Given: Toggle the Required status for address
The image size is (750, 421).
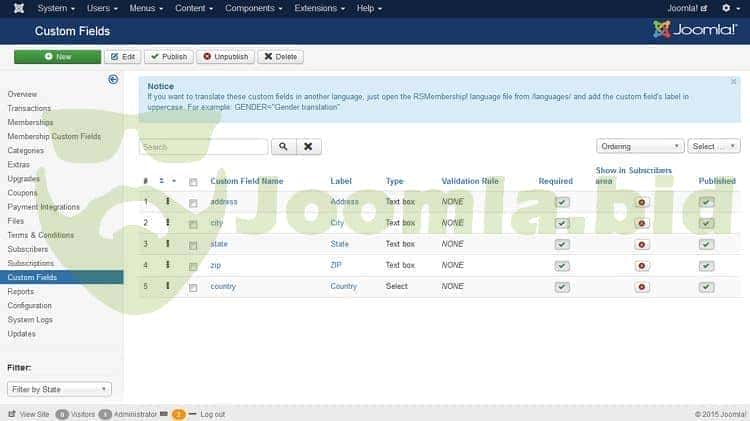Looking at the screenshot, I should [562, 202].
